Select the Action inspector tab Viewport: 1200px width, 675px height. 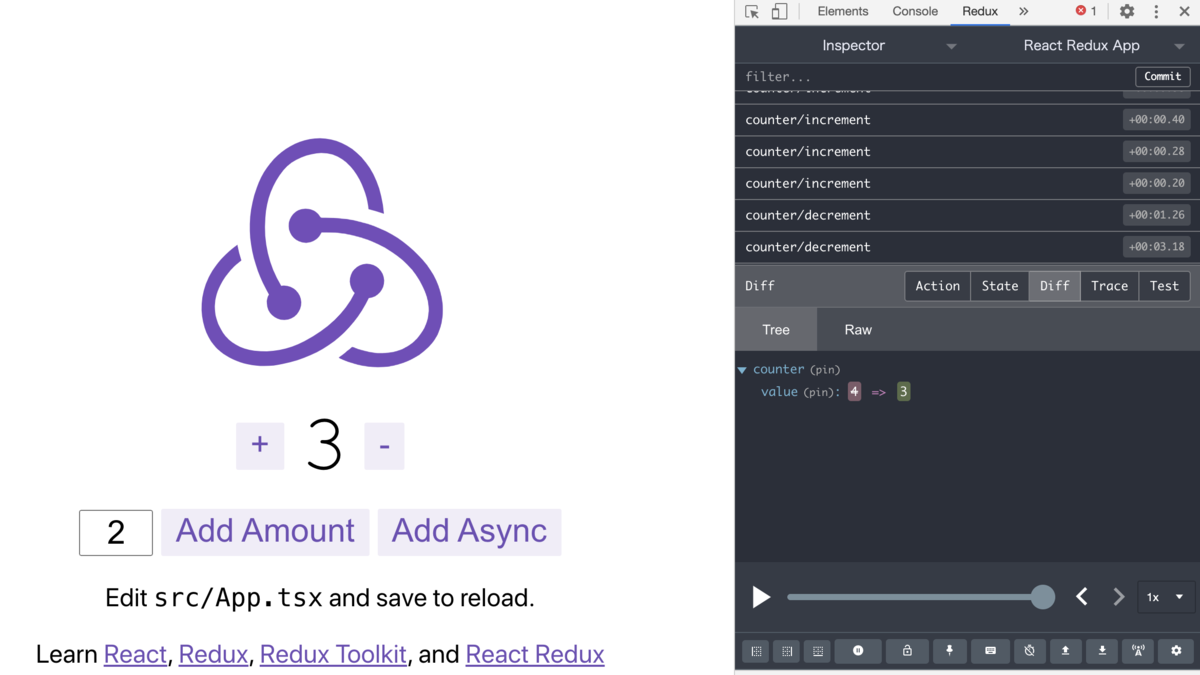[937, 286]
